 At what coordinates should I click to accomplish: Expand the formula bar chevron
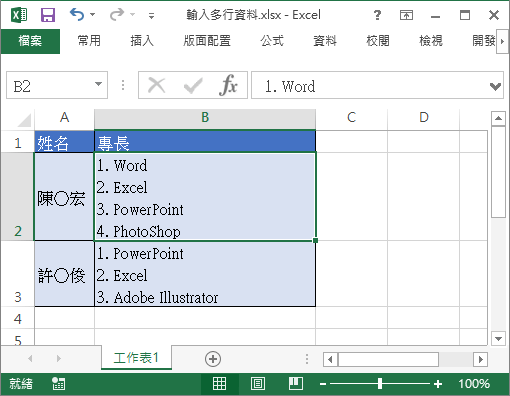tap(495, 86)
